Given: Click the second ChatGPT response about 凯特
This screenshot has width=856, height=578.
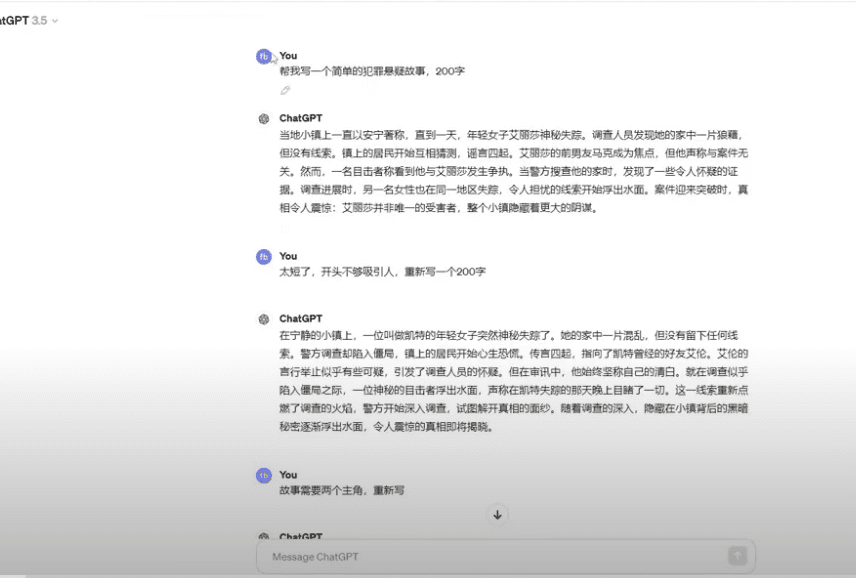Looking at the screenshot, I should click(512, 381).
